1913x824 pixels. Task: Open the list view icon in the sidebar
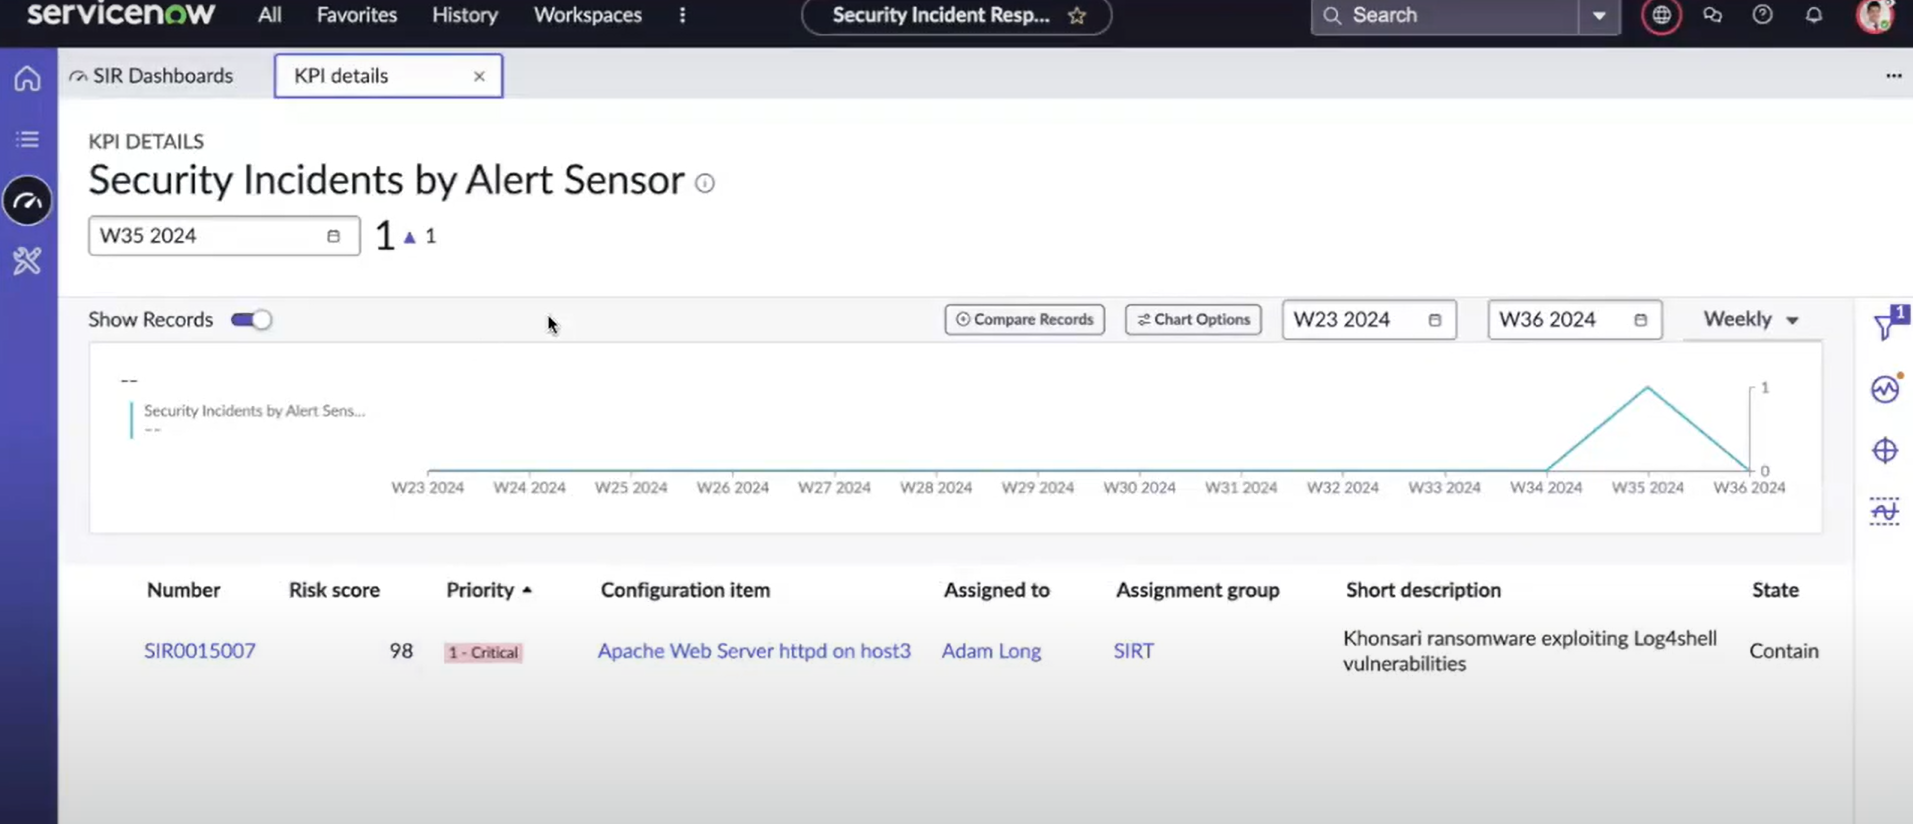click(27, 139)
